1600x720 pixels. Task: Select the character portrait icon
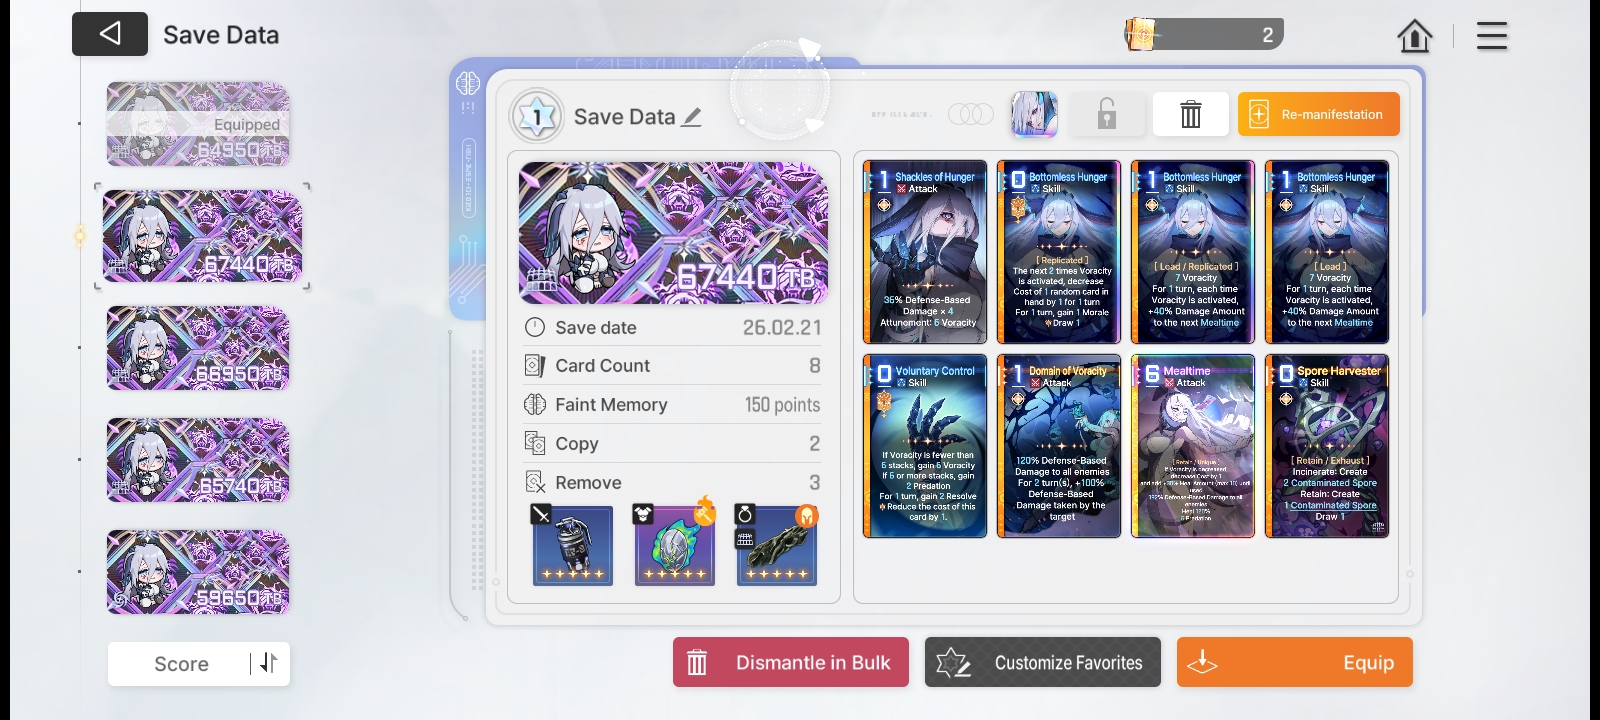click(x=1034, y=114)
